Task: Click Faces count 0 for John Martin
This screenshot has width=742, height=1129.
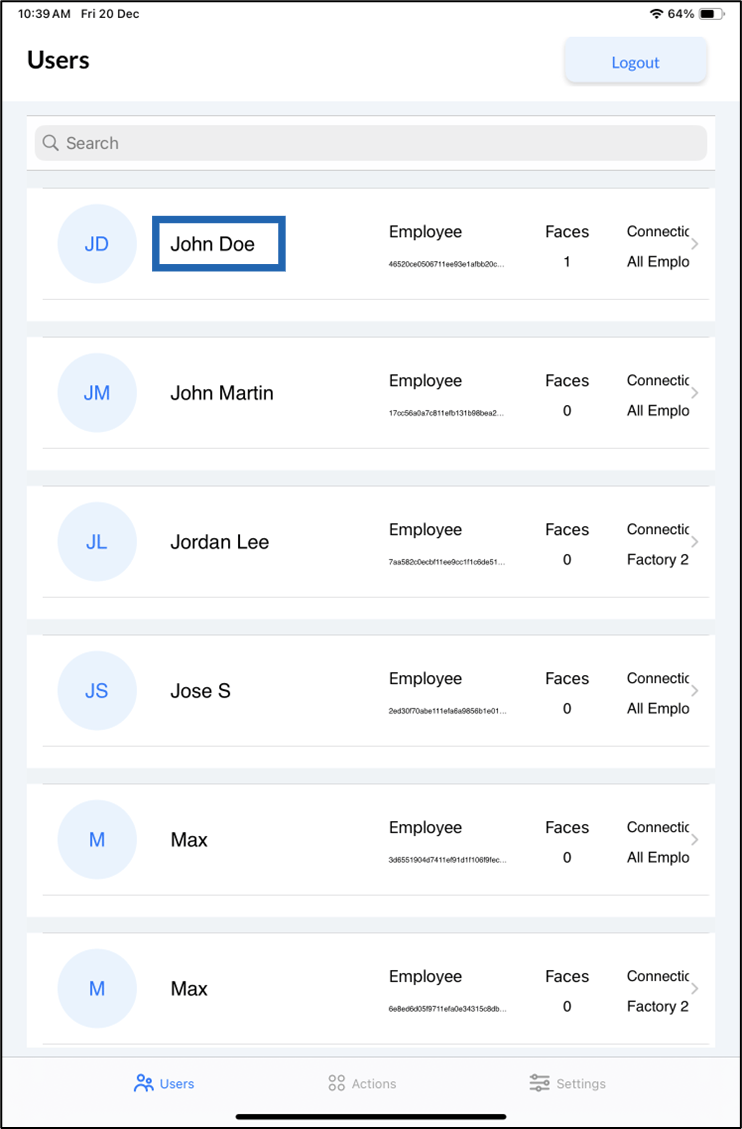Action: 567,411
